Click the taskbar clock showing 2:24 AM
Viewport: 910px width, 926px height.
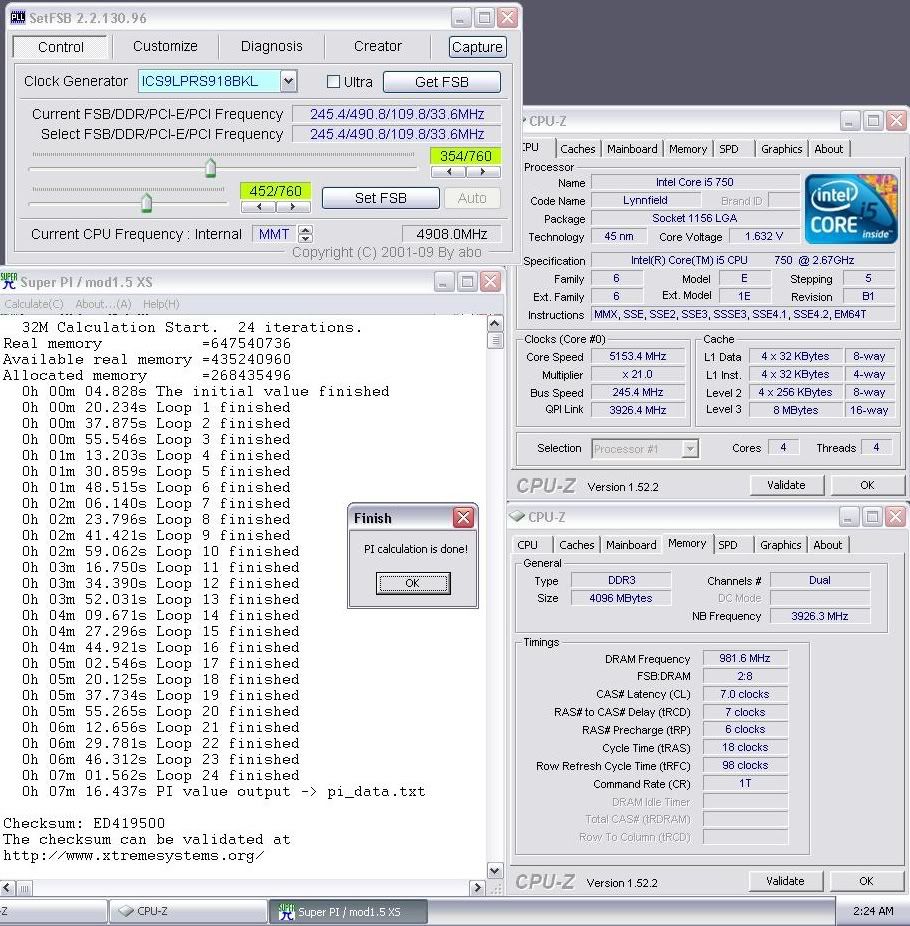[873, 911]
